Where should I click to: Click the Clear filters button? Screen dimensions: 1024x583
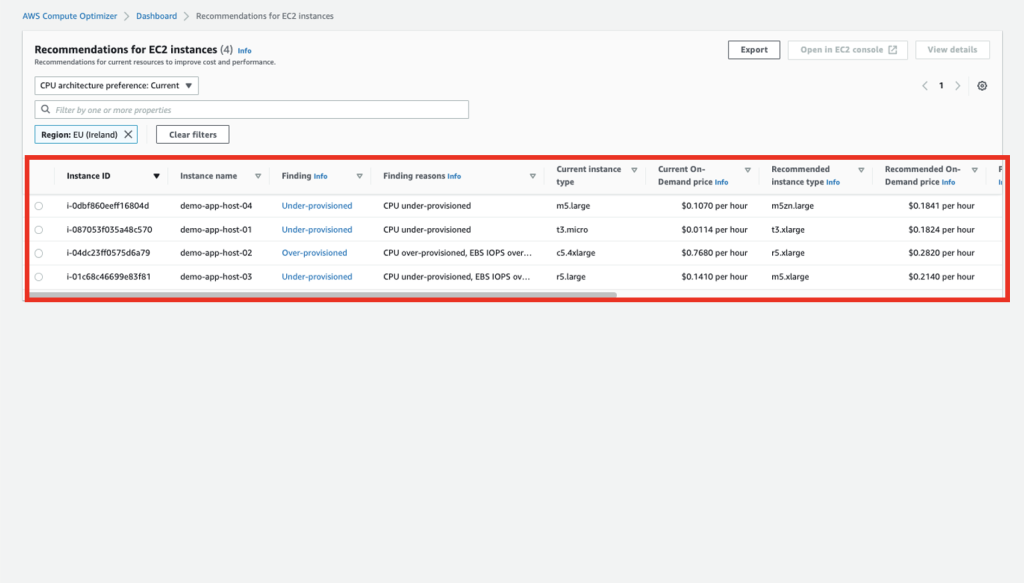point(193,134)
